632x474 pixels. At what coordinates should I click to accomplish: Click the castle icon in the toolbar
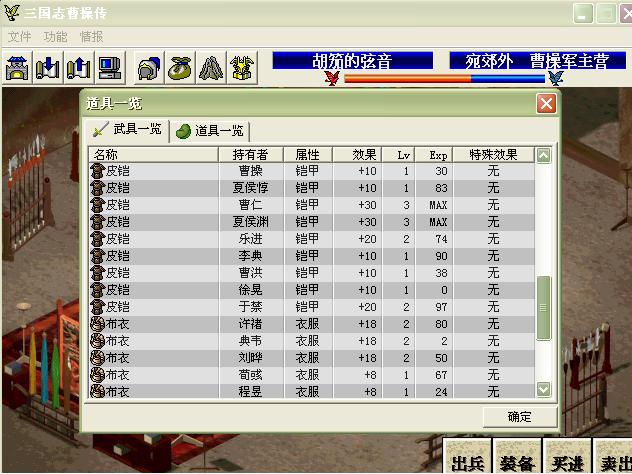[x=17, y=68]
